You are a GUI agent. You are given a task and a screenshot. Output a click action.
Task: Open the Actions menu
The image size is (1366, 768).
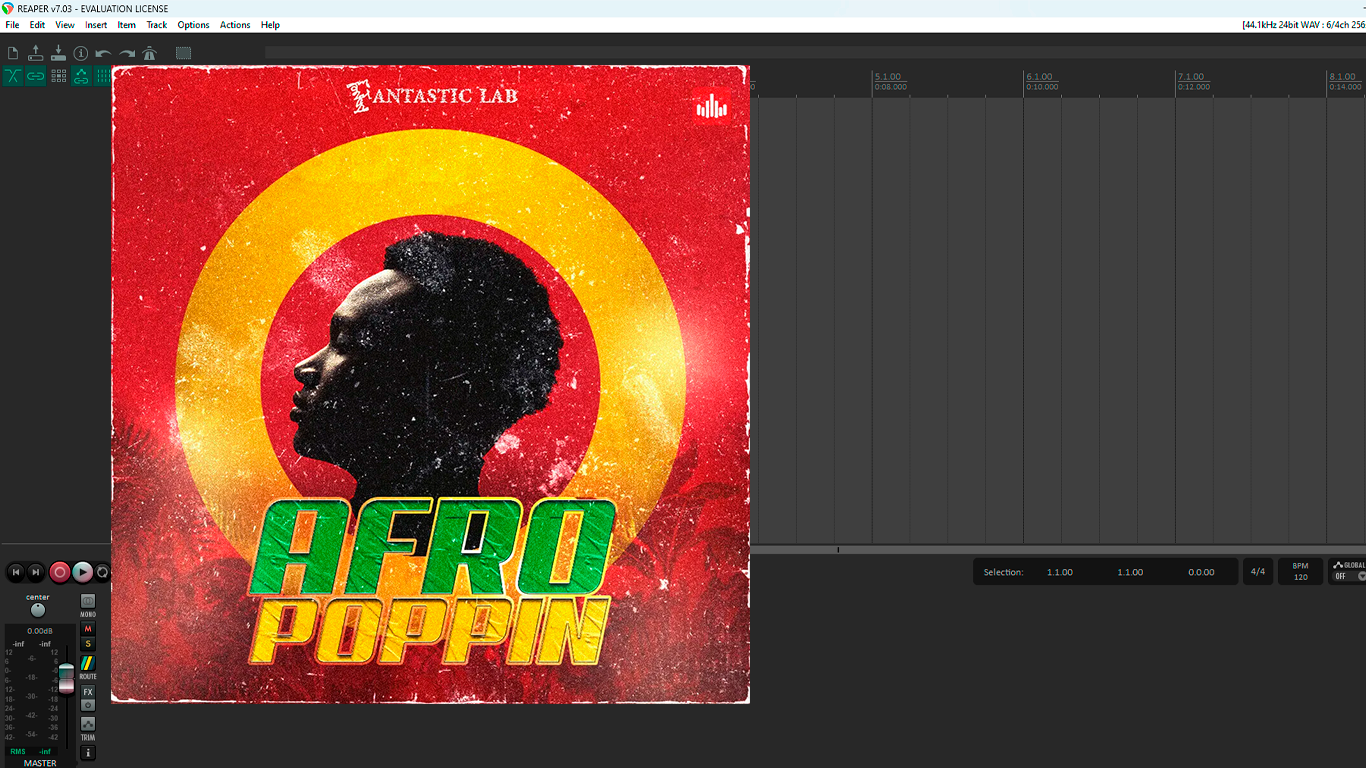[x=235, y=25]
